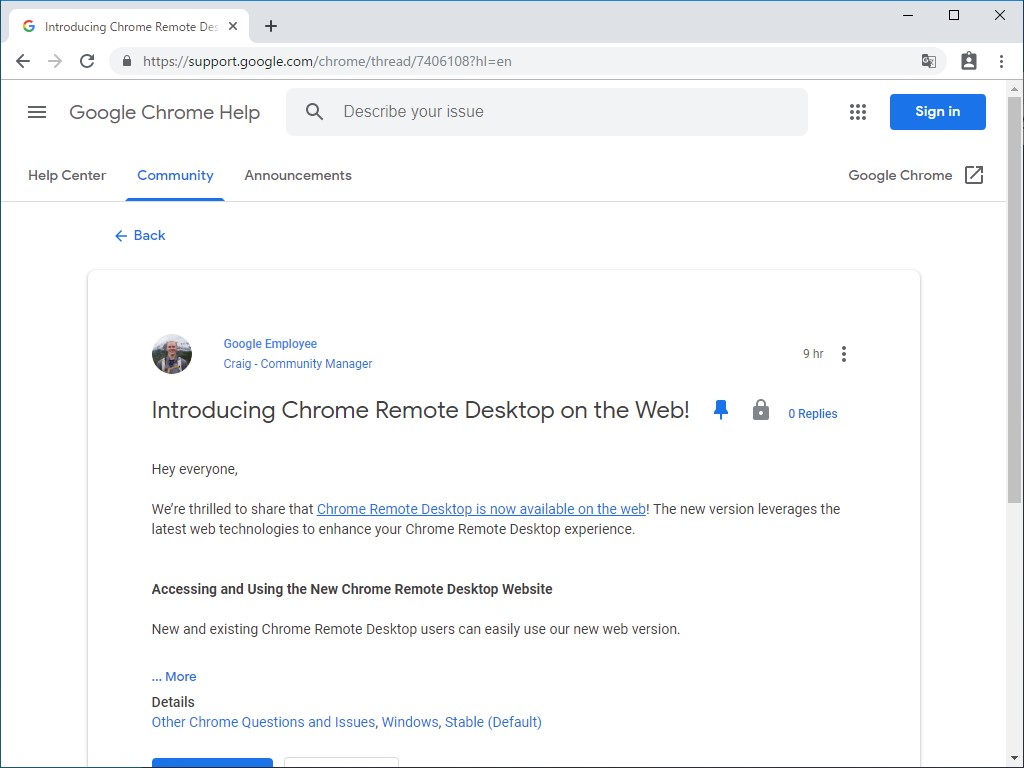
Task: Click the Accessing and Using subheading
Action: [352, 589]
